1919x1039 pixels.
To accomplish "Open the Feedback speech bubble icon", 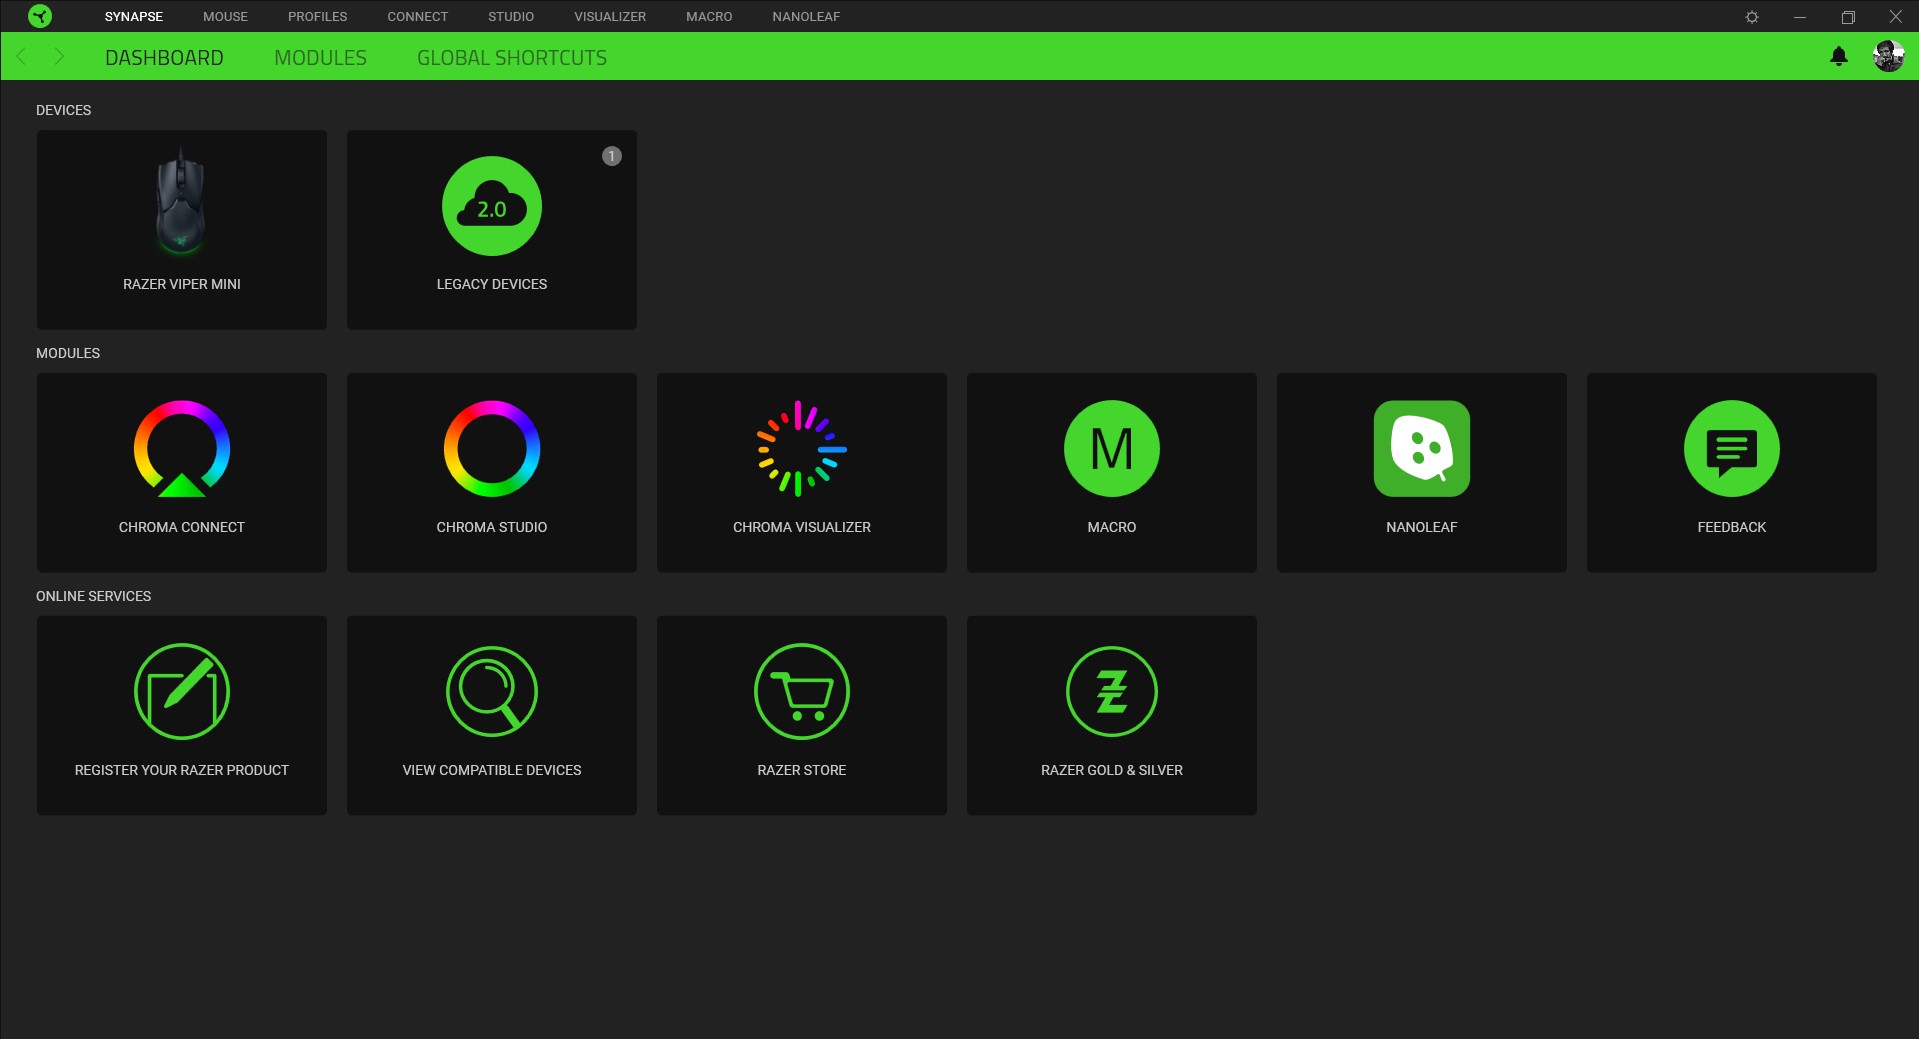I will [x=1732, y=449].
